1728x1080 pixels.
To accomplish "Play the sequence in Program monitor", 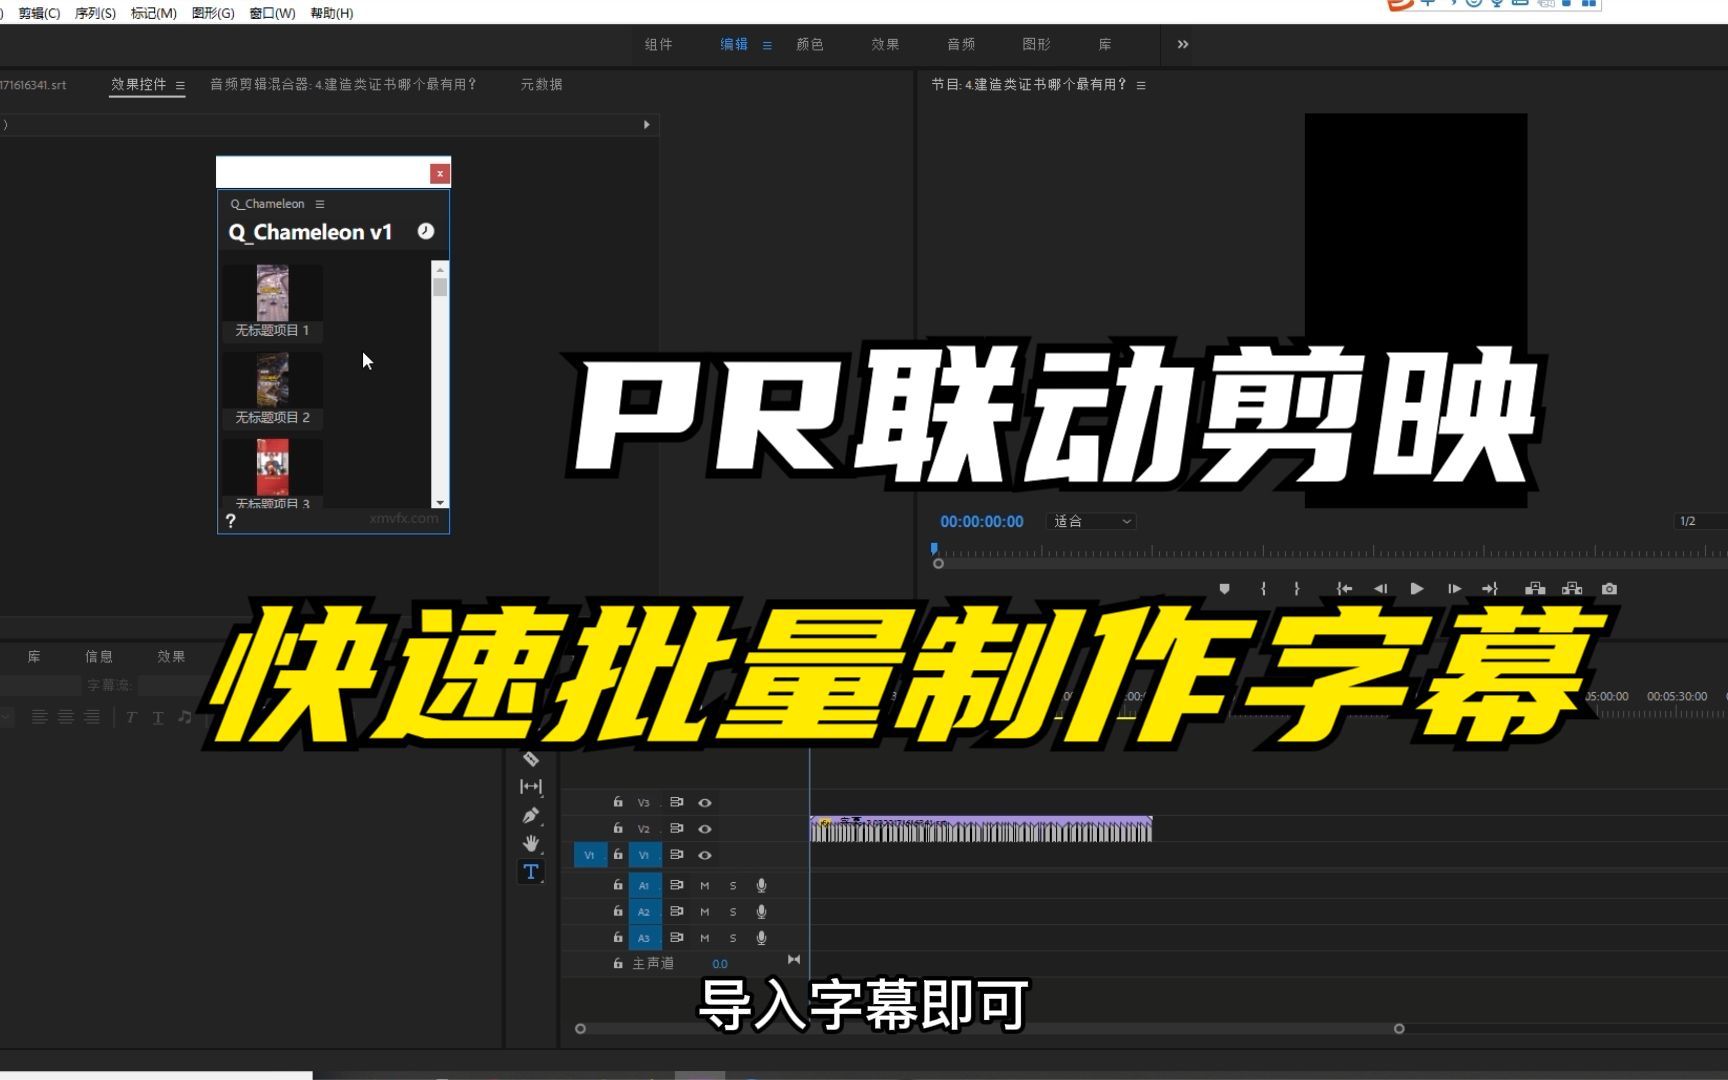I will [x=1417, y=589].
